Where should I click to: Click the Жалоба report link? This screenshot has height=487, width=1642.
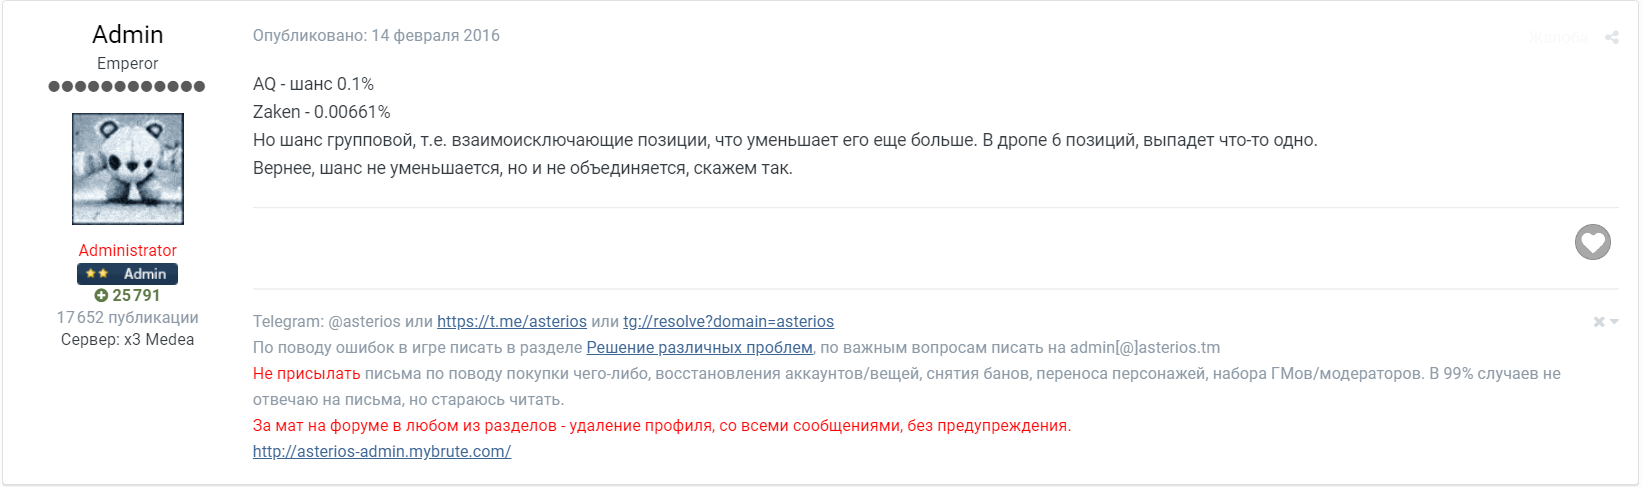1557,38
